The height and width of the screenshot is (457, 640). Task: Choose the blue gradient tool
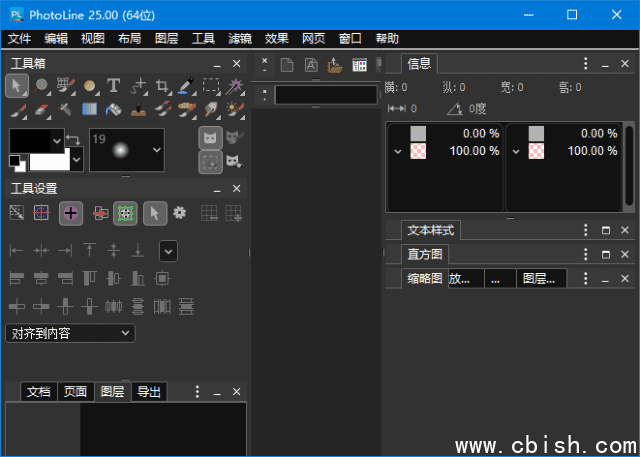click(x=89, y=109)
